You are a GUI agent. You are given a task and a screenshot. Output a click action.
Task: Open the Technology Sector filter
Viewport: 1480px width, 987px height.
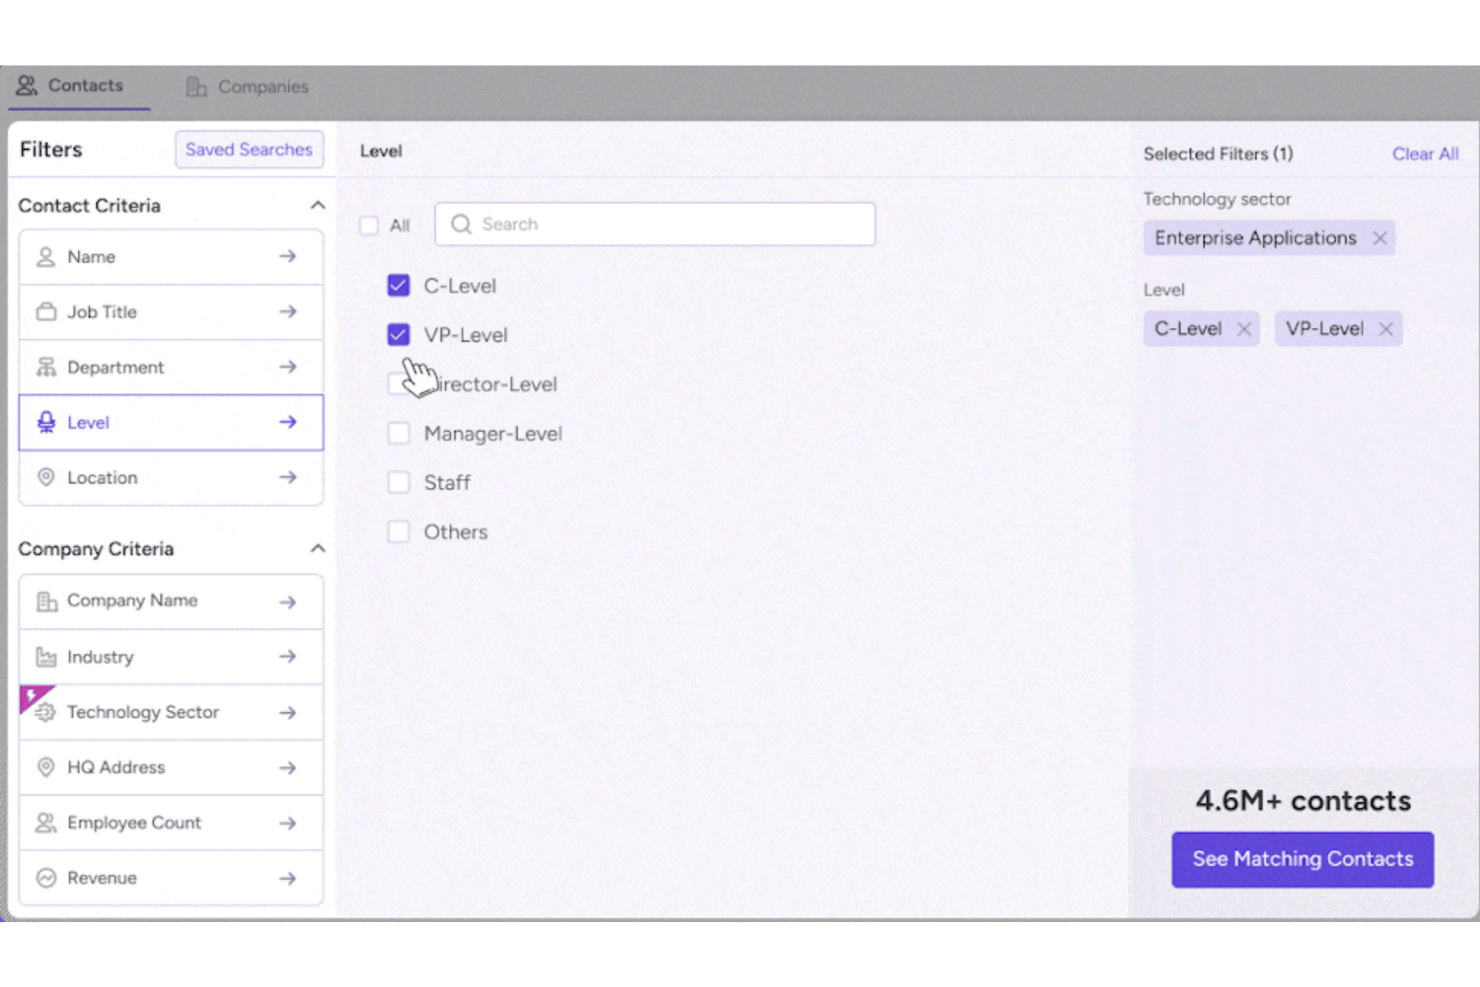tap(171, 712)
